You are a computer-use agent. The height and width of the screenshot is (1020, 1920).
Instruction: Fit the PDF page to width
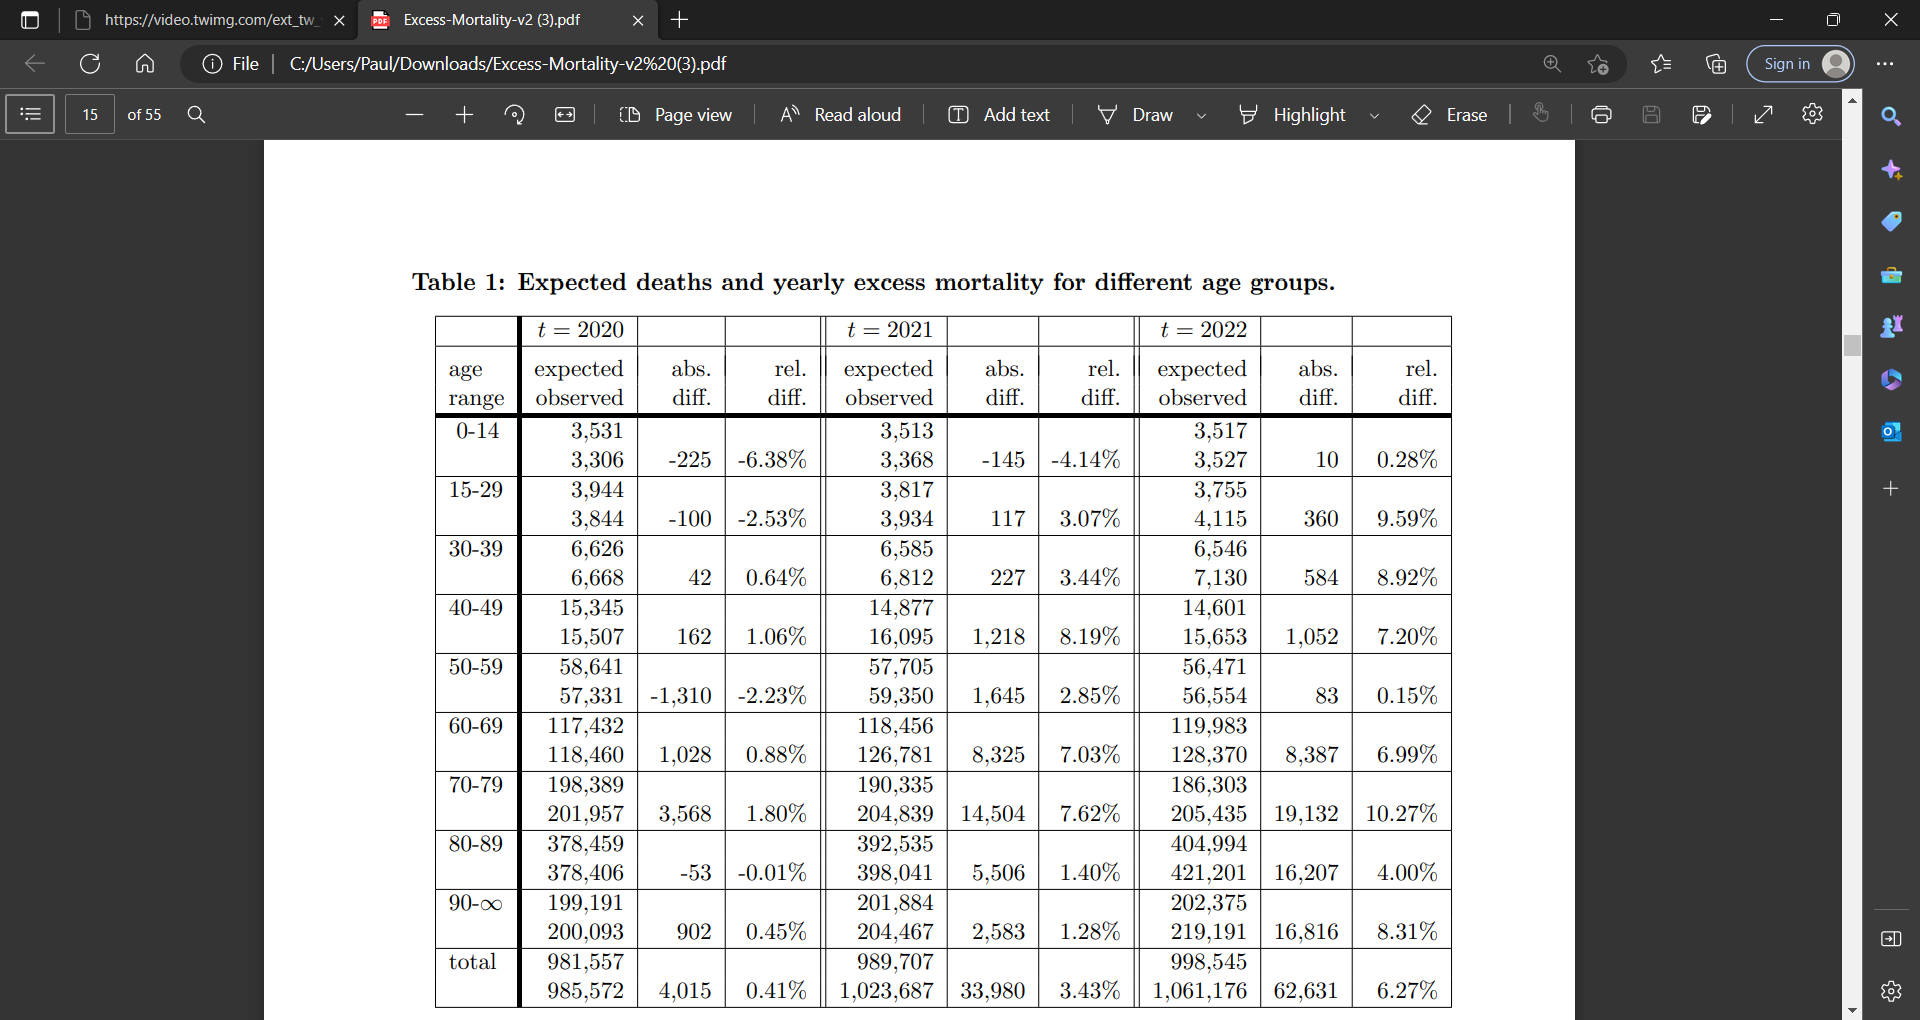coord(565,114)
